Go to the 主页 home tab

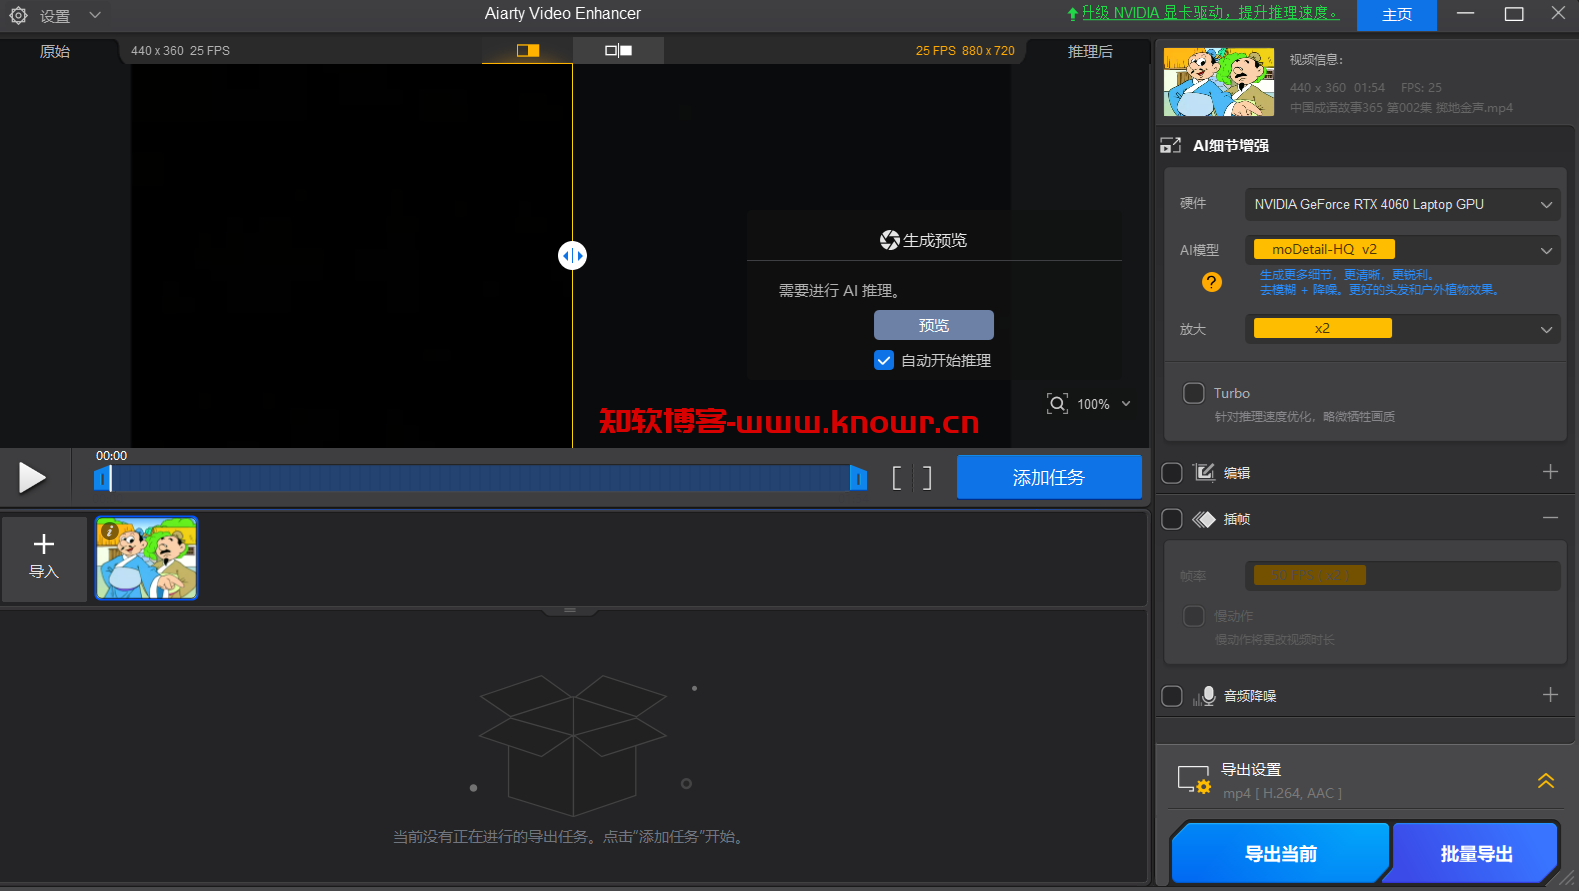(x=1397, y=15)
